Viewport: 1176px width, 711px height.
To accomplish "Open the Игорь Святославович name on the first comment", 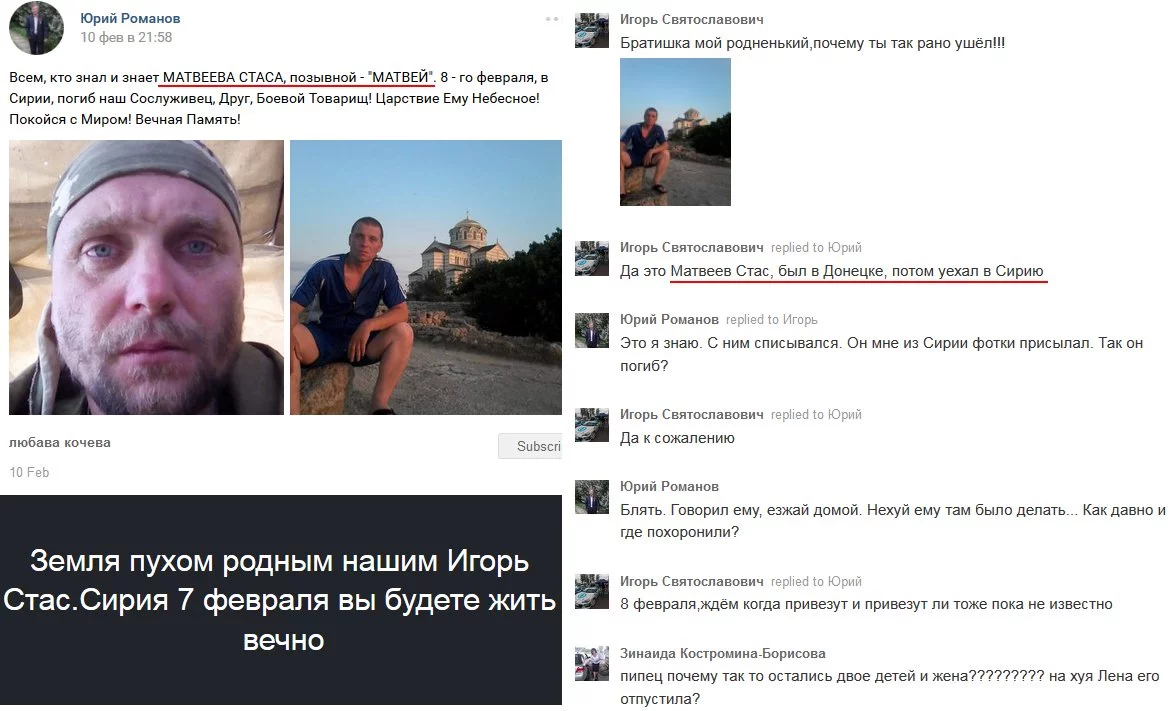I will click(692, 20).
